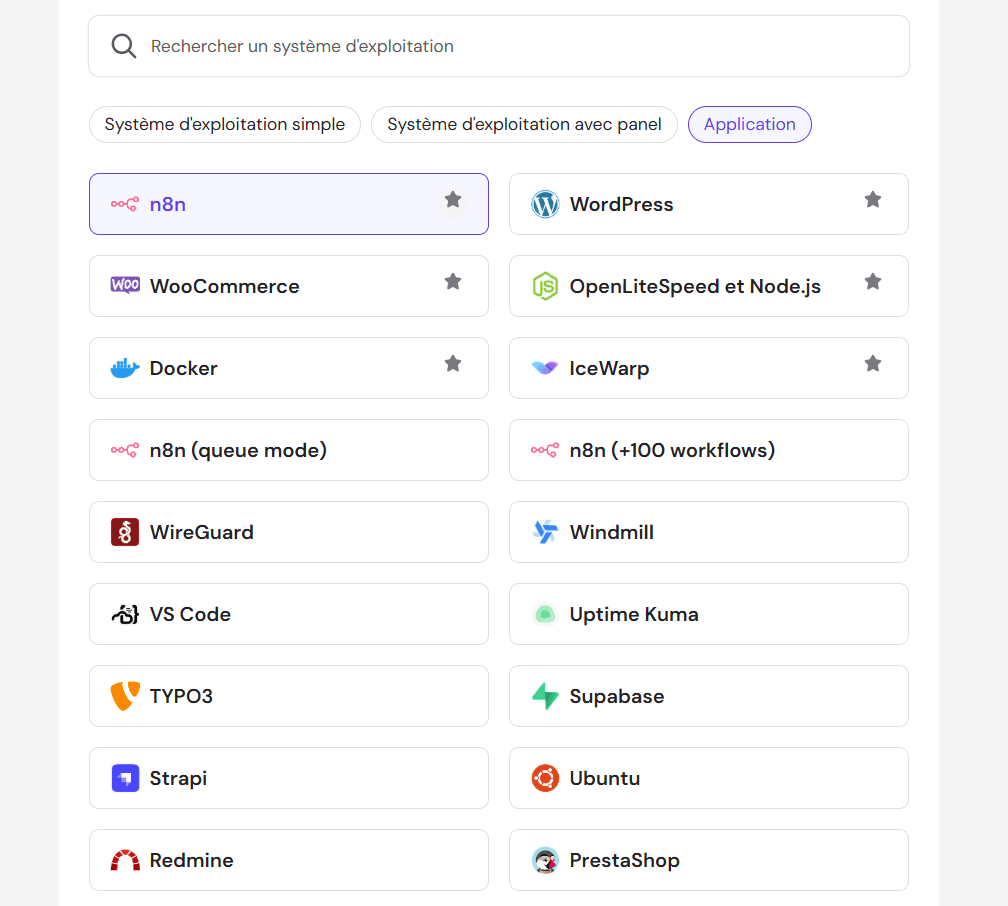Viewport: 1008px width, 906px height.
Task: Click the n8n logo icon in the selected card
Action: pyautogui.click(x=125, y=204)
